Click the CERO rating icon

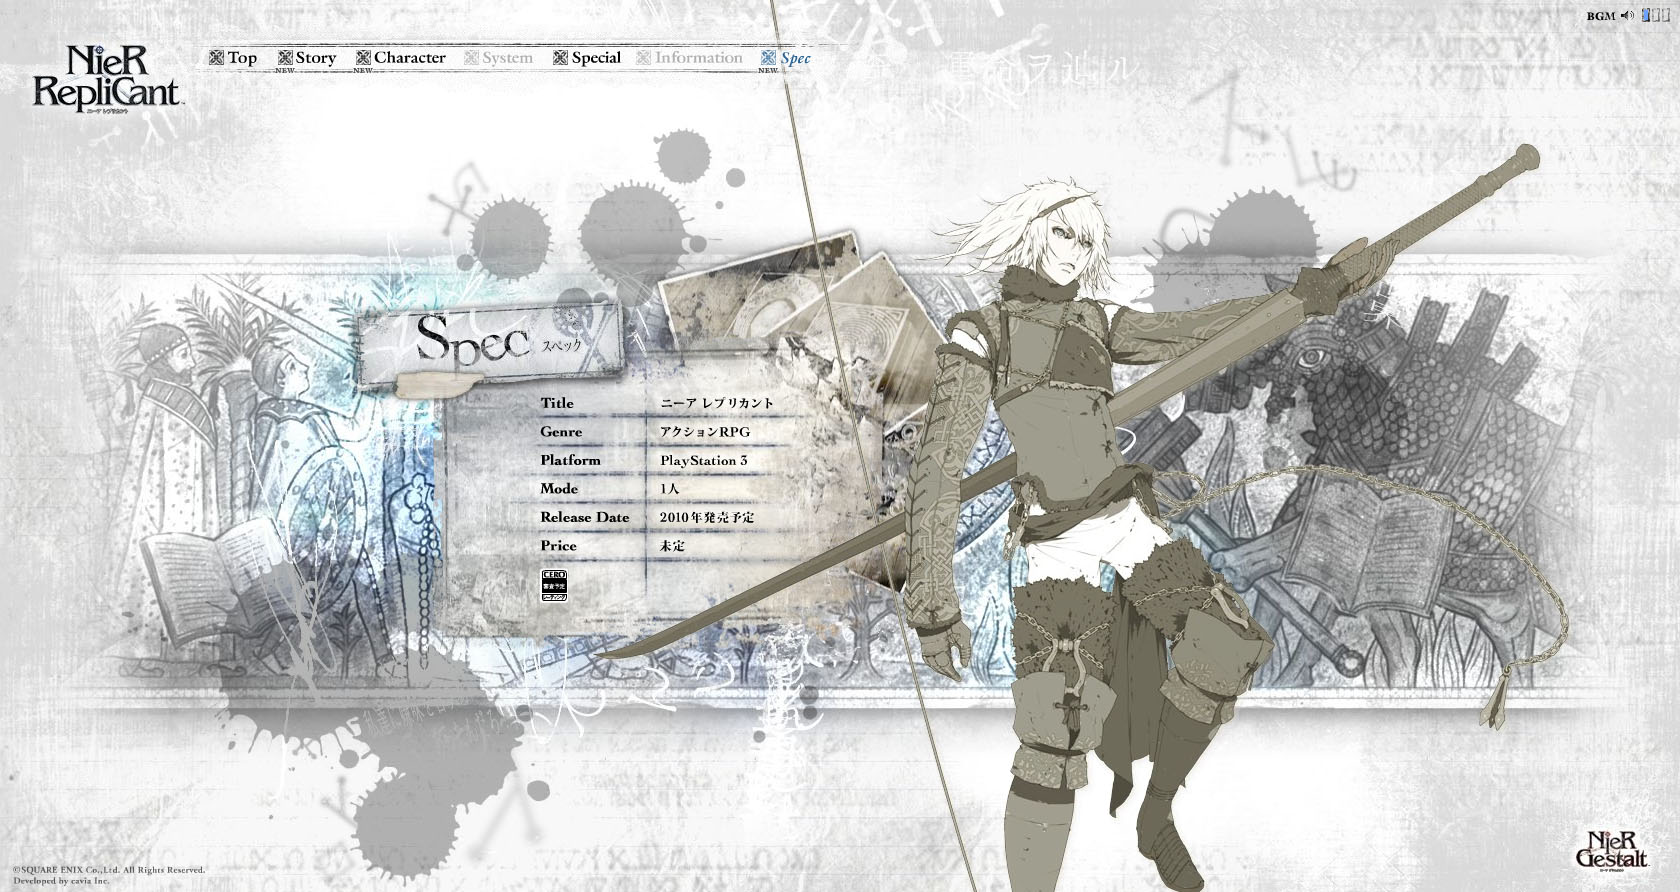pyautogui.click(x=554, y=585)
